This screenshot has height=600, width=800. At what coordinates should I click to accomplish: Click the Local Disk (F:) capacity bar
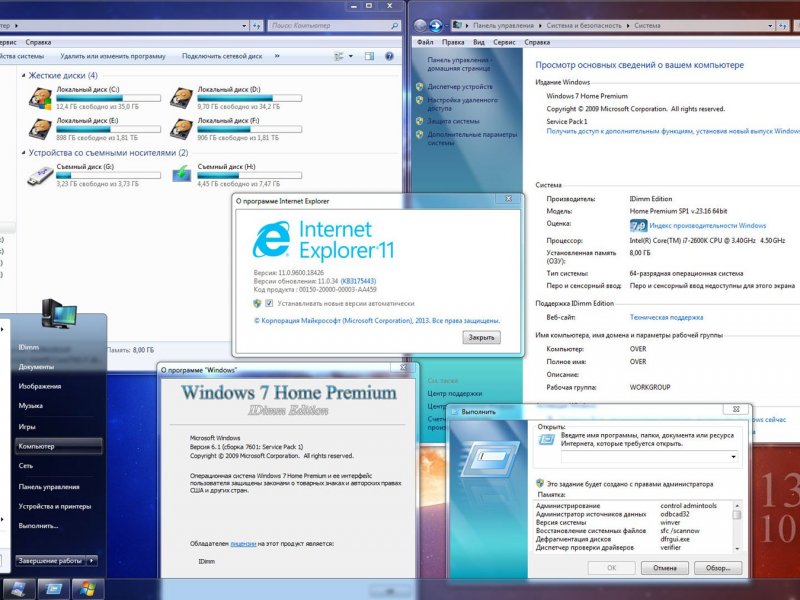[x=249, y=130]
